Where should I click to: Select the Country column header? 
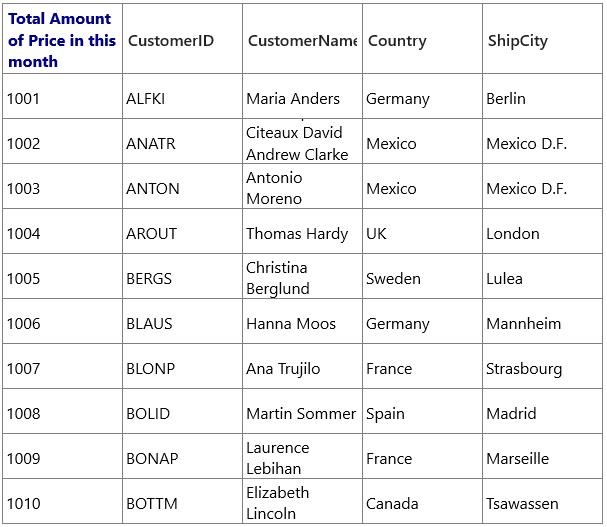pyautogui.click(x=422, y=40)
